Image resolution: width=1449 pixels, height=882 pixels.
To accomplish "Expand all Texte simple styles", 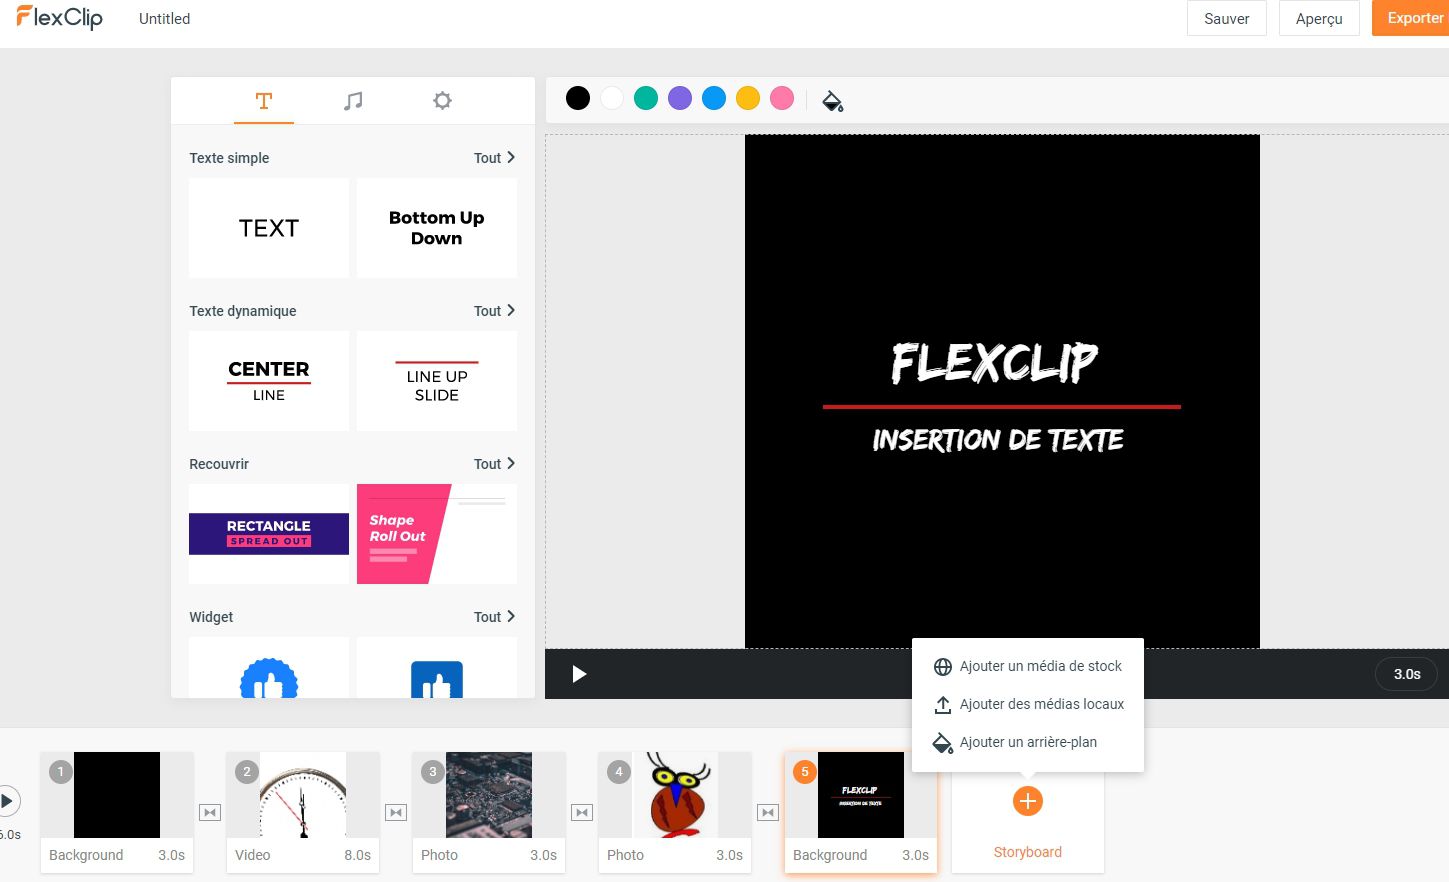I will click(495, 158).
